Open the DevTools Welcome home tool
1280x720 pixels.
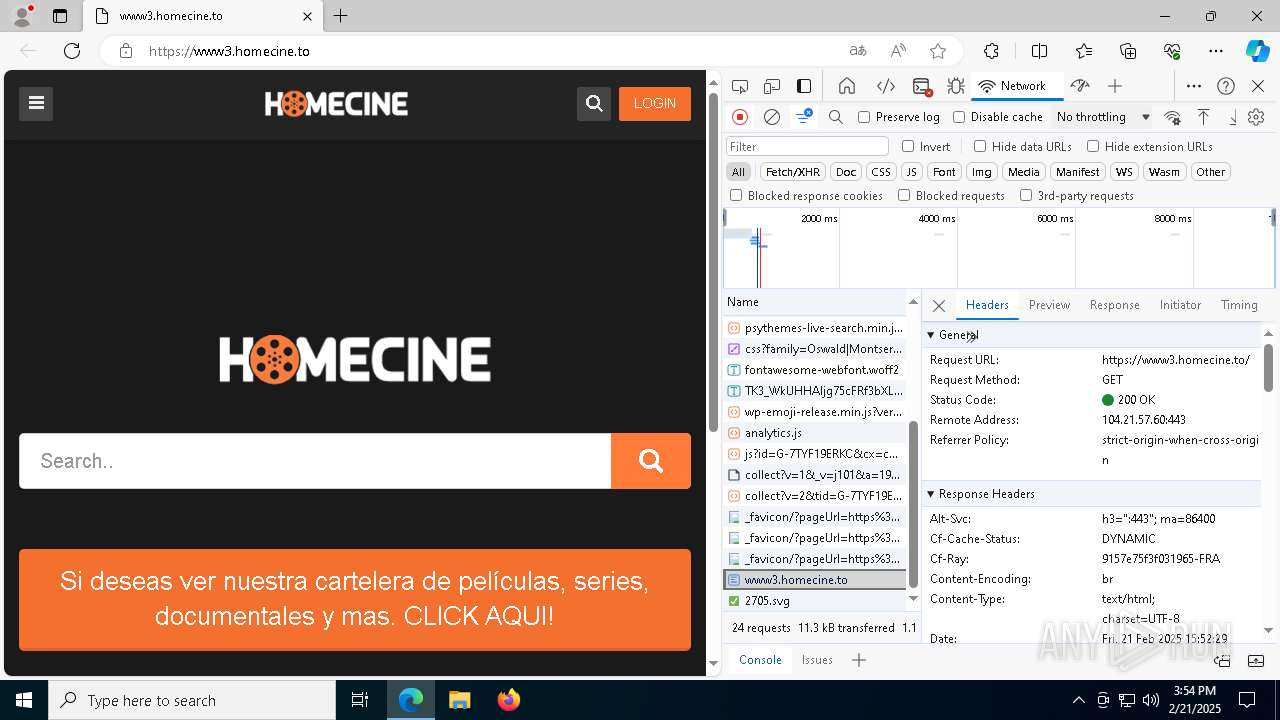847,86
